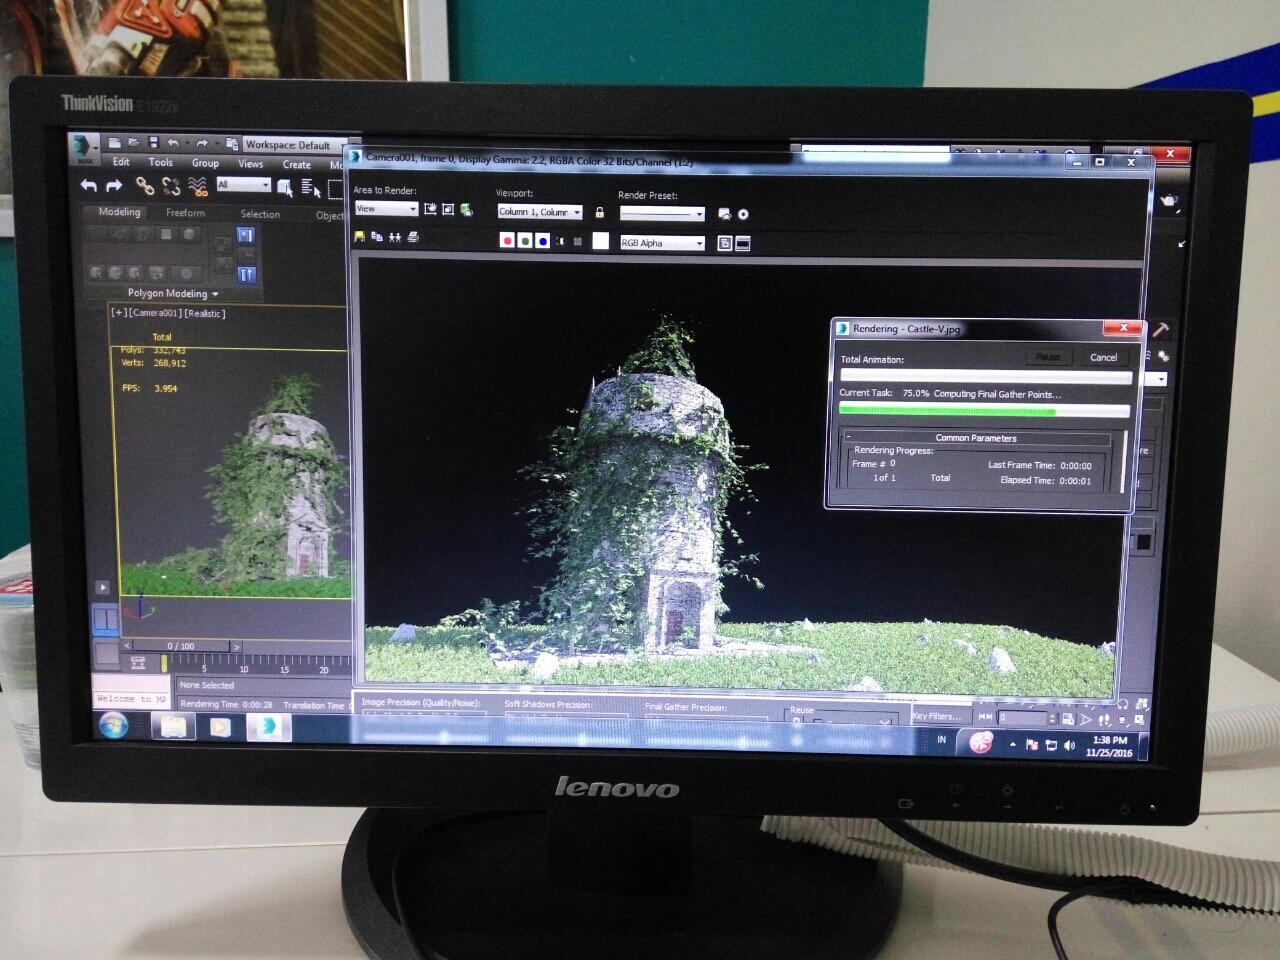Expand the Polygon Modeling panel arrow

pyautogui.click(x=214, y=294)
